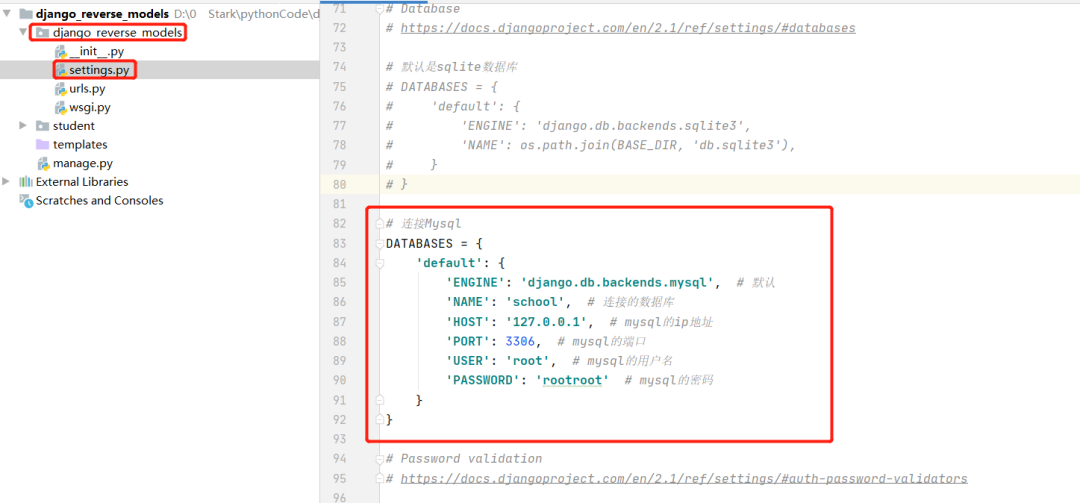
Task: Open wsgi.py file
Action: tap(90, 107)
